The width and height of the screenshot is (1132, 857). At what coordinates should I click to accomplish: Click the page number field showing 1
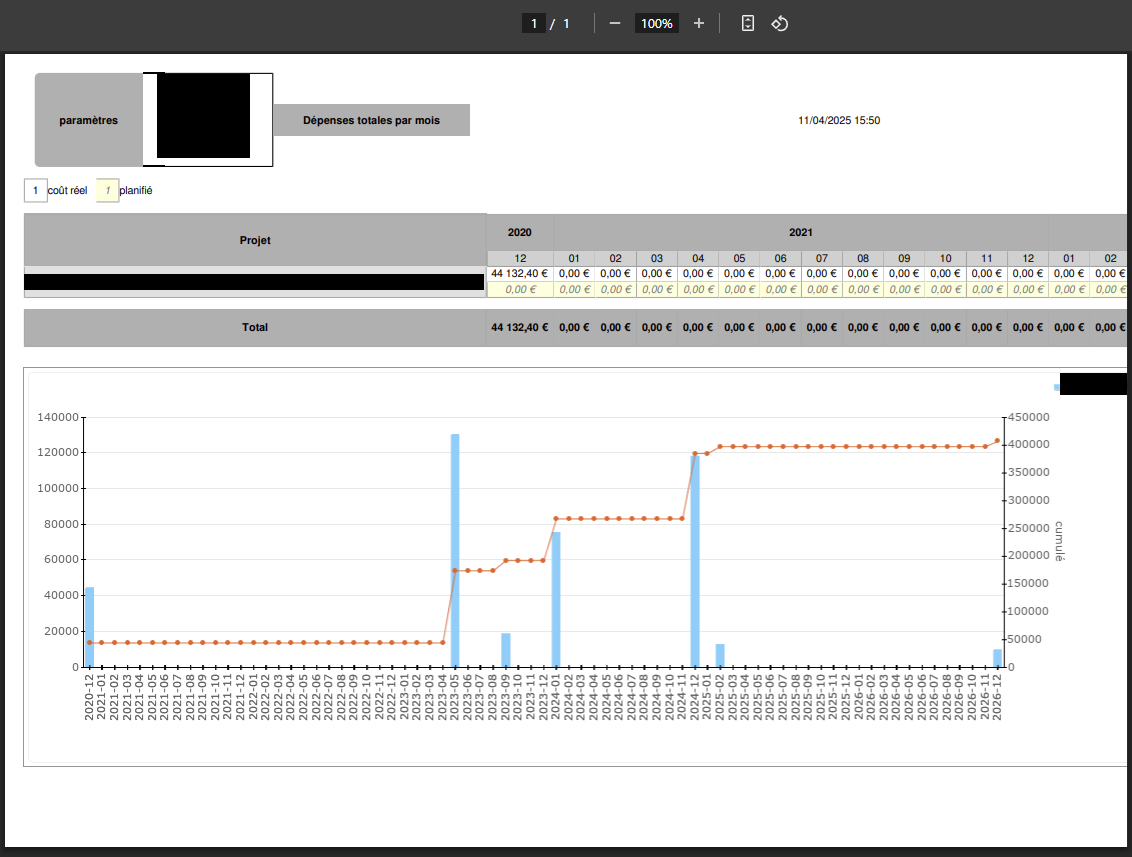534,23
